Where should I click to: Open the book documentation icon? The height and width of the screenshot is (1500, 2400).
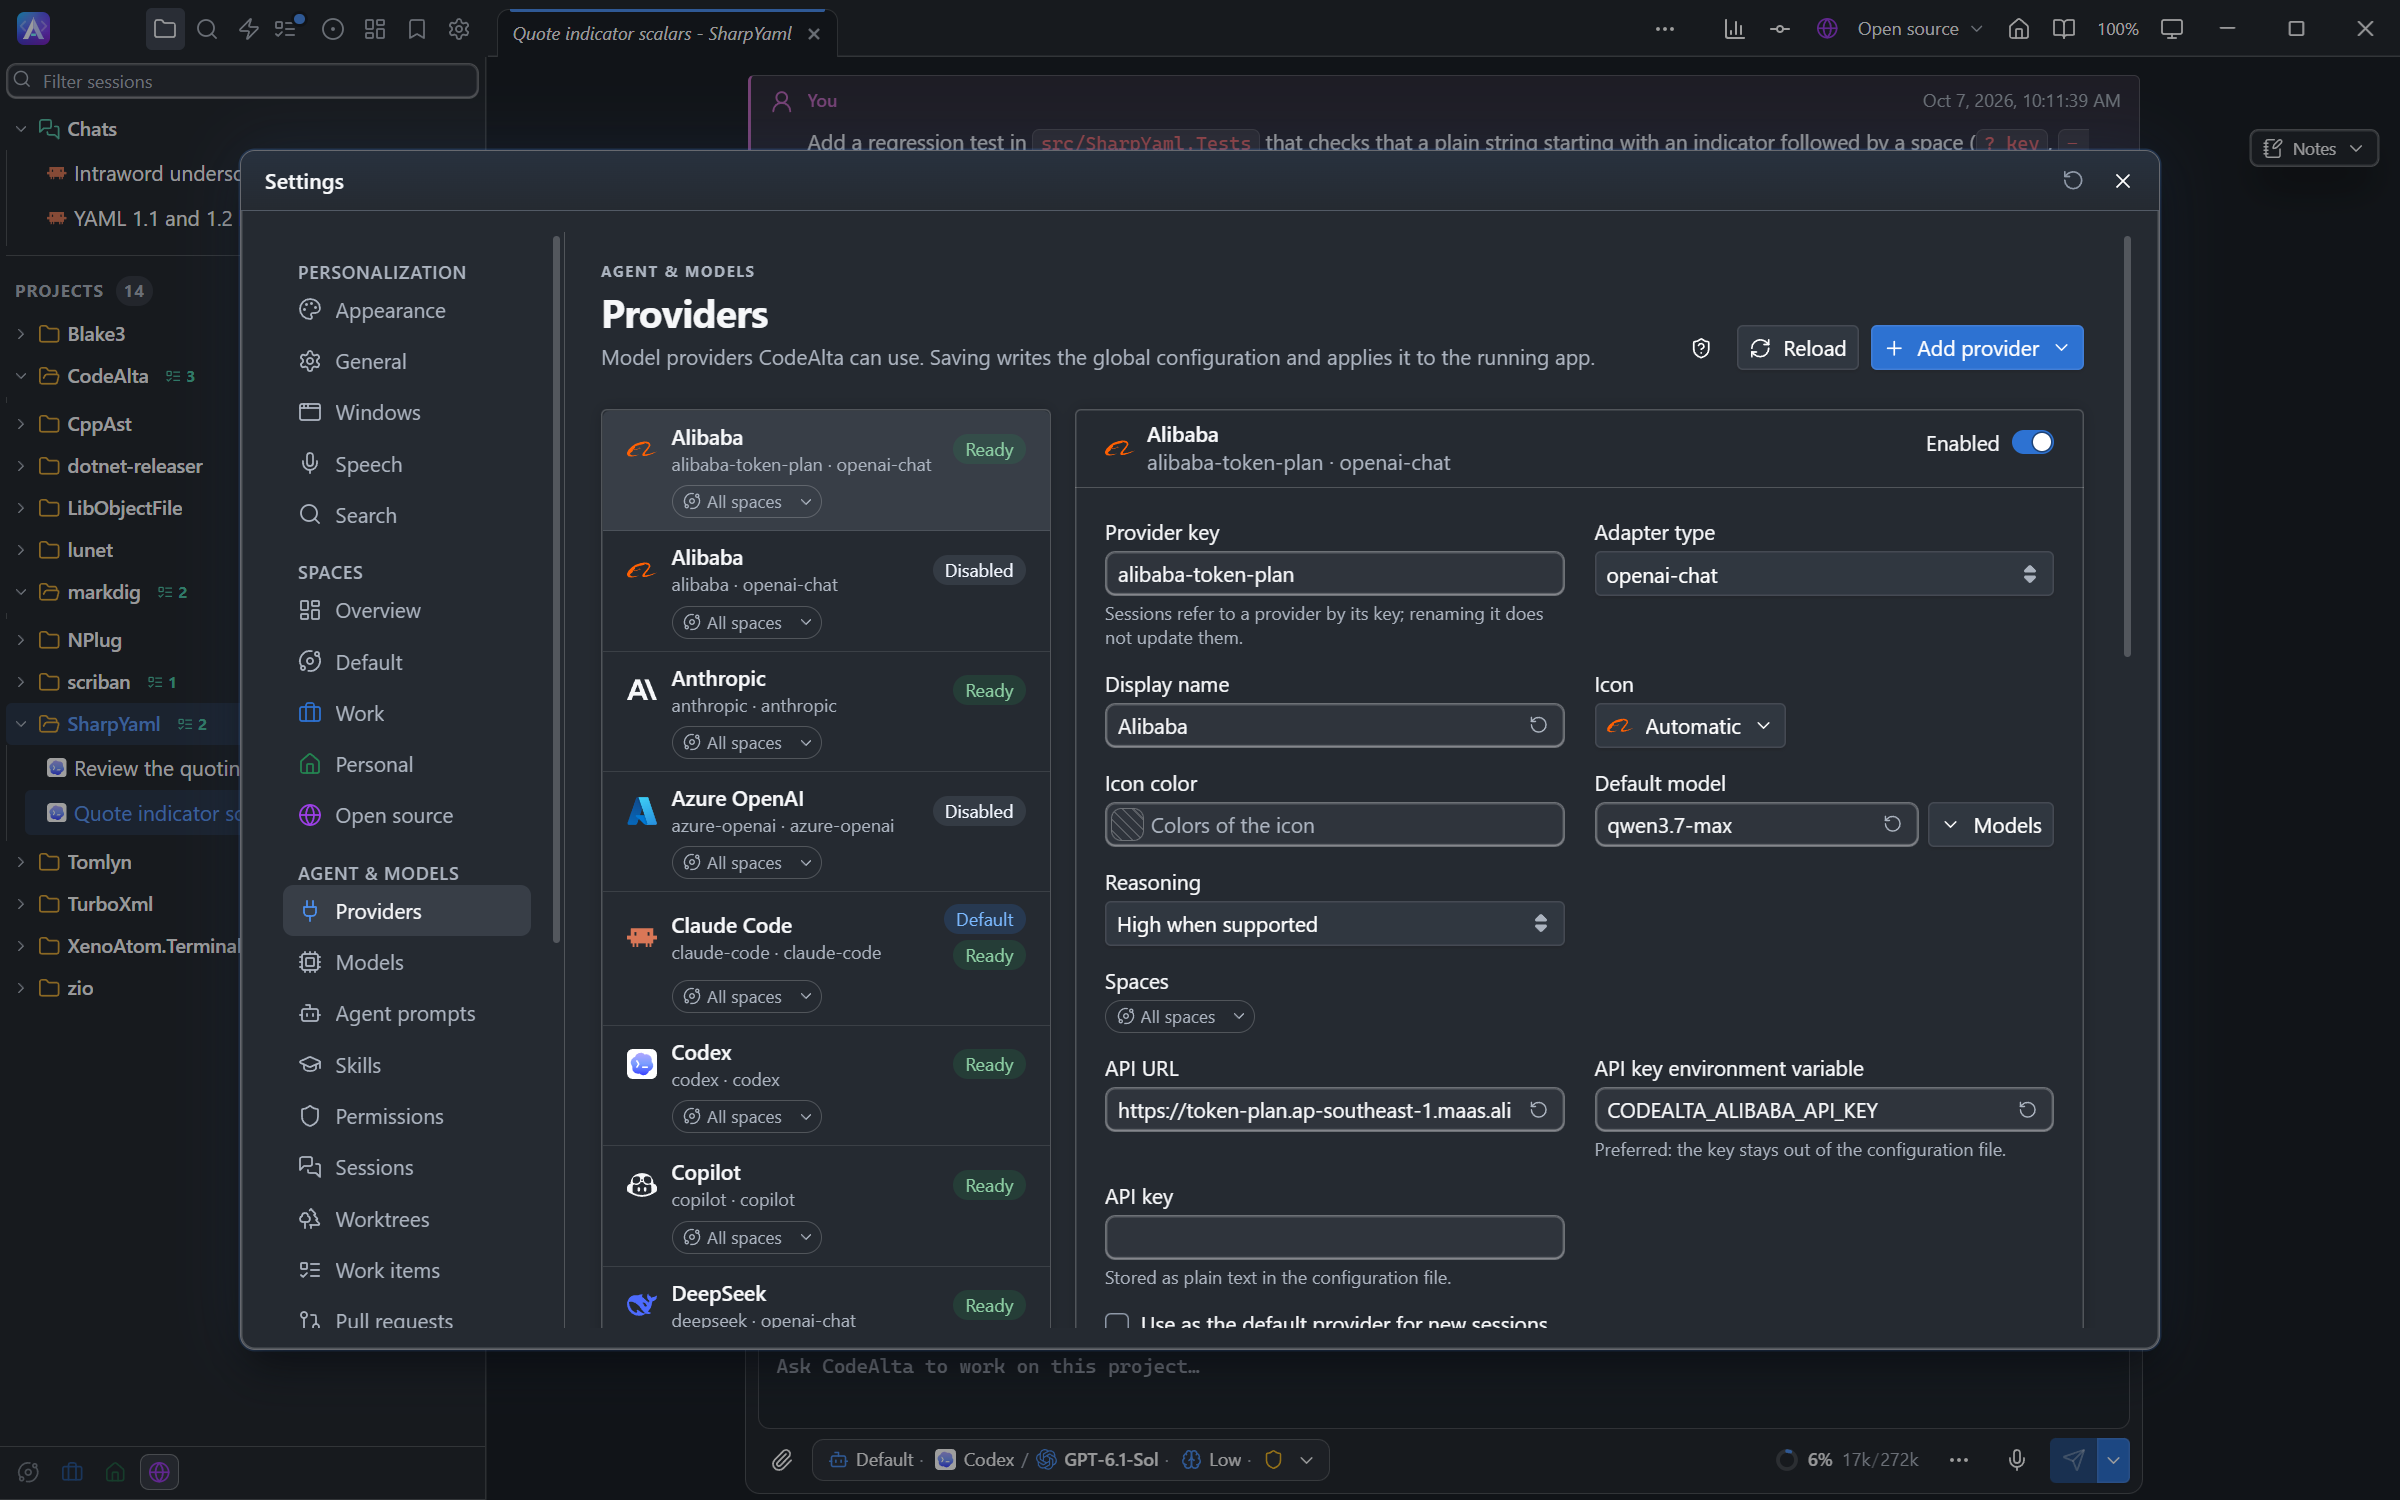coord(2063,29)
